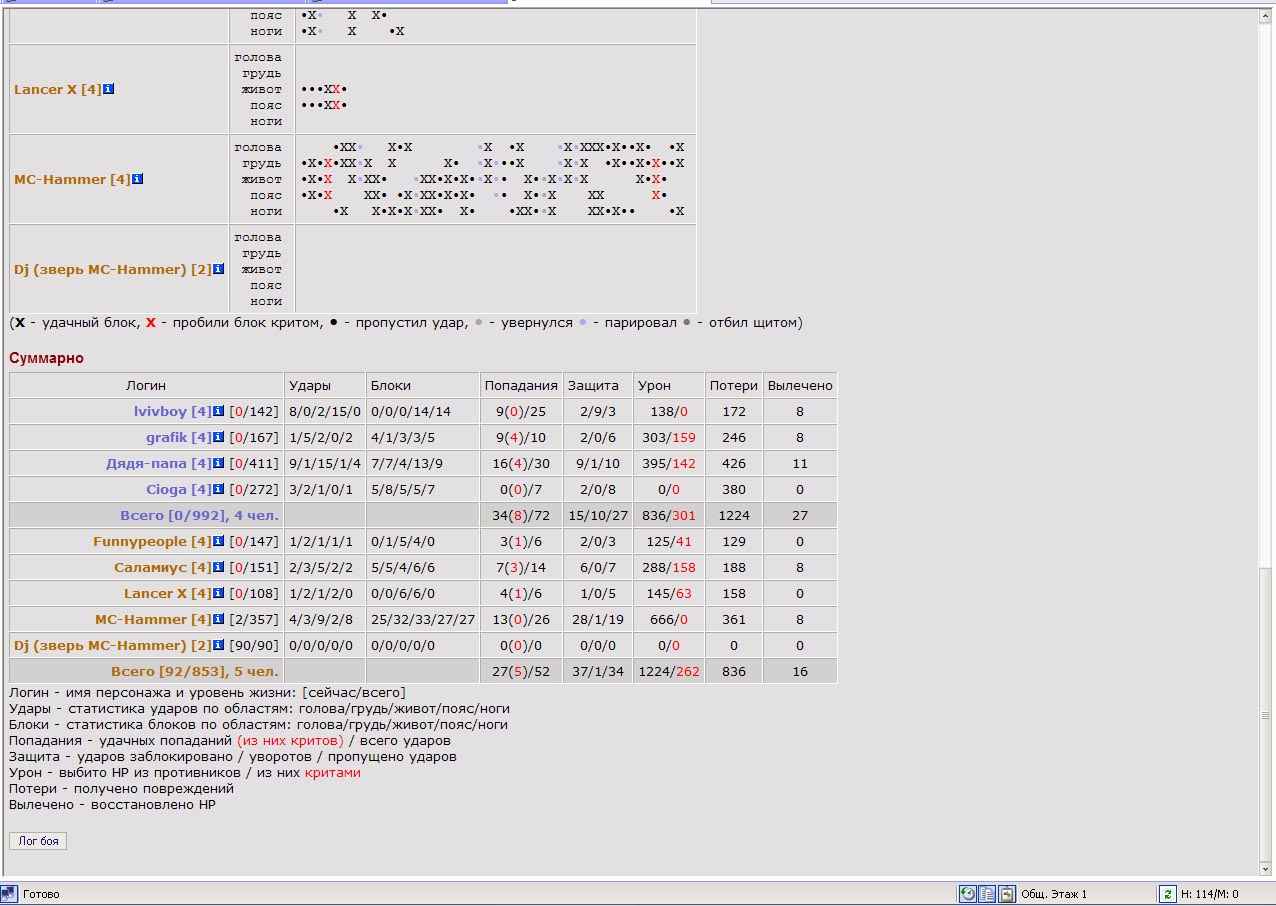Click scrollbar down arrow at bottom right
The height and width of the screenshot is (906, 1276).
click(1266, 868)
